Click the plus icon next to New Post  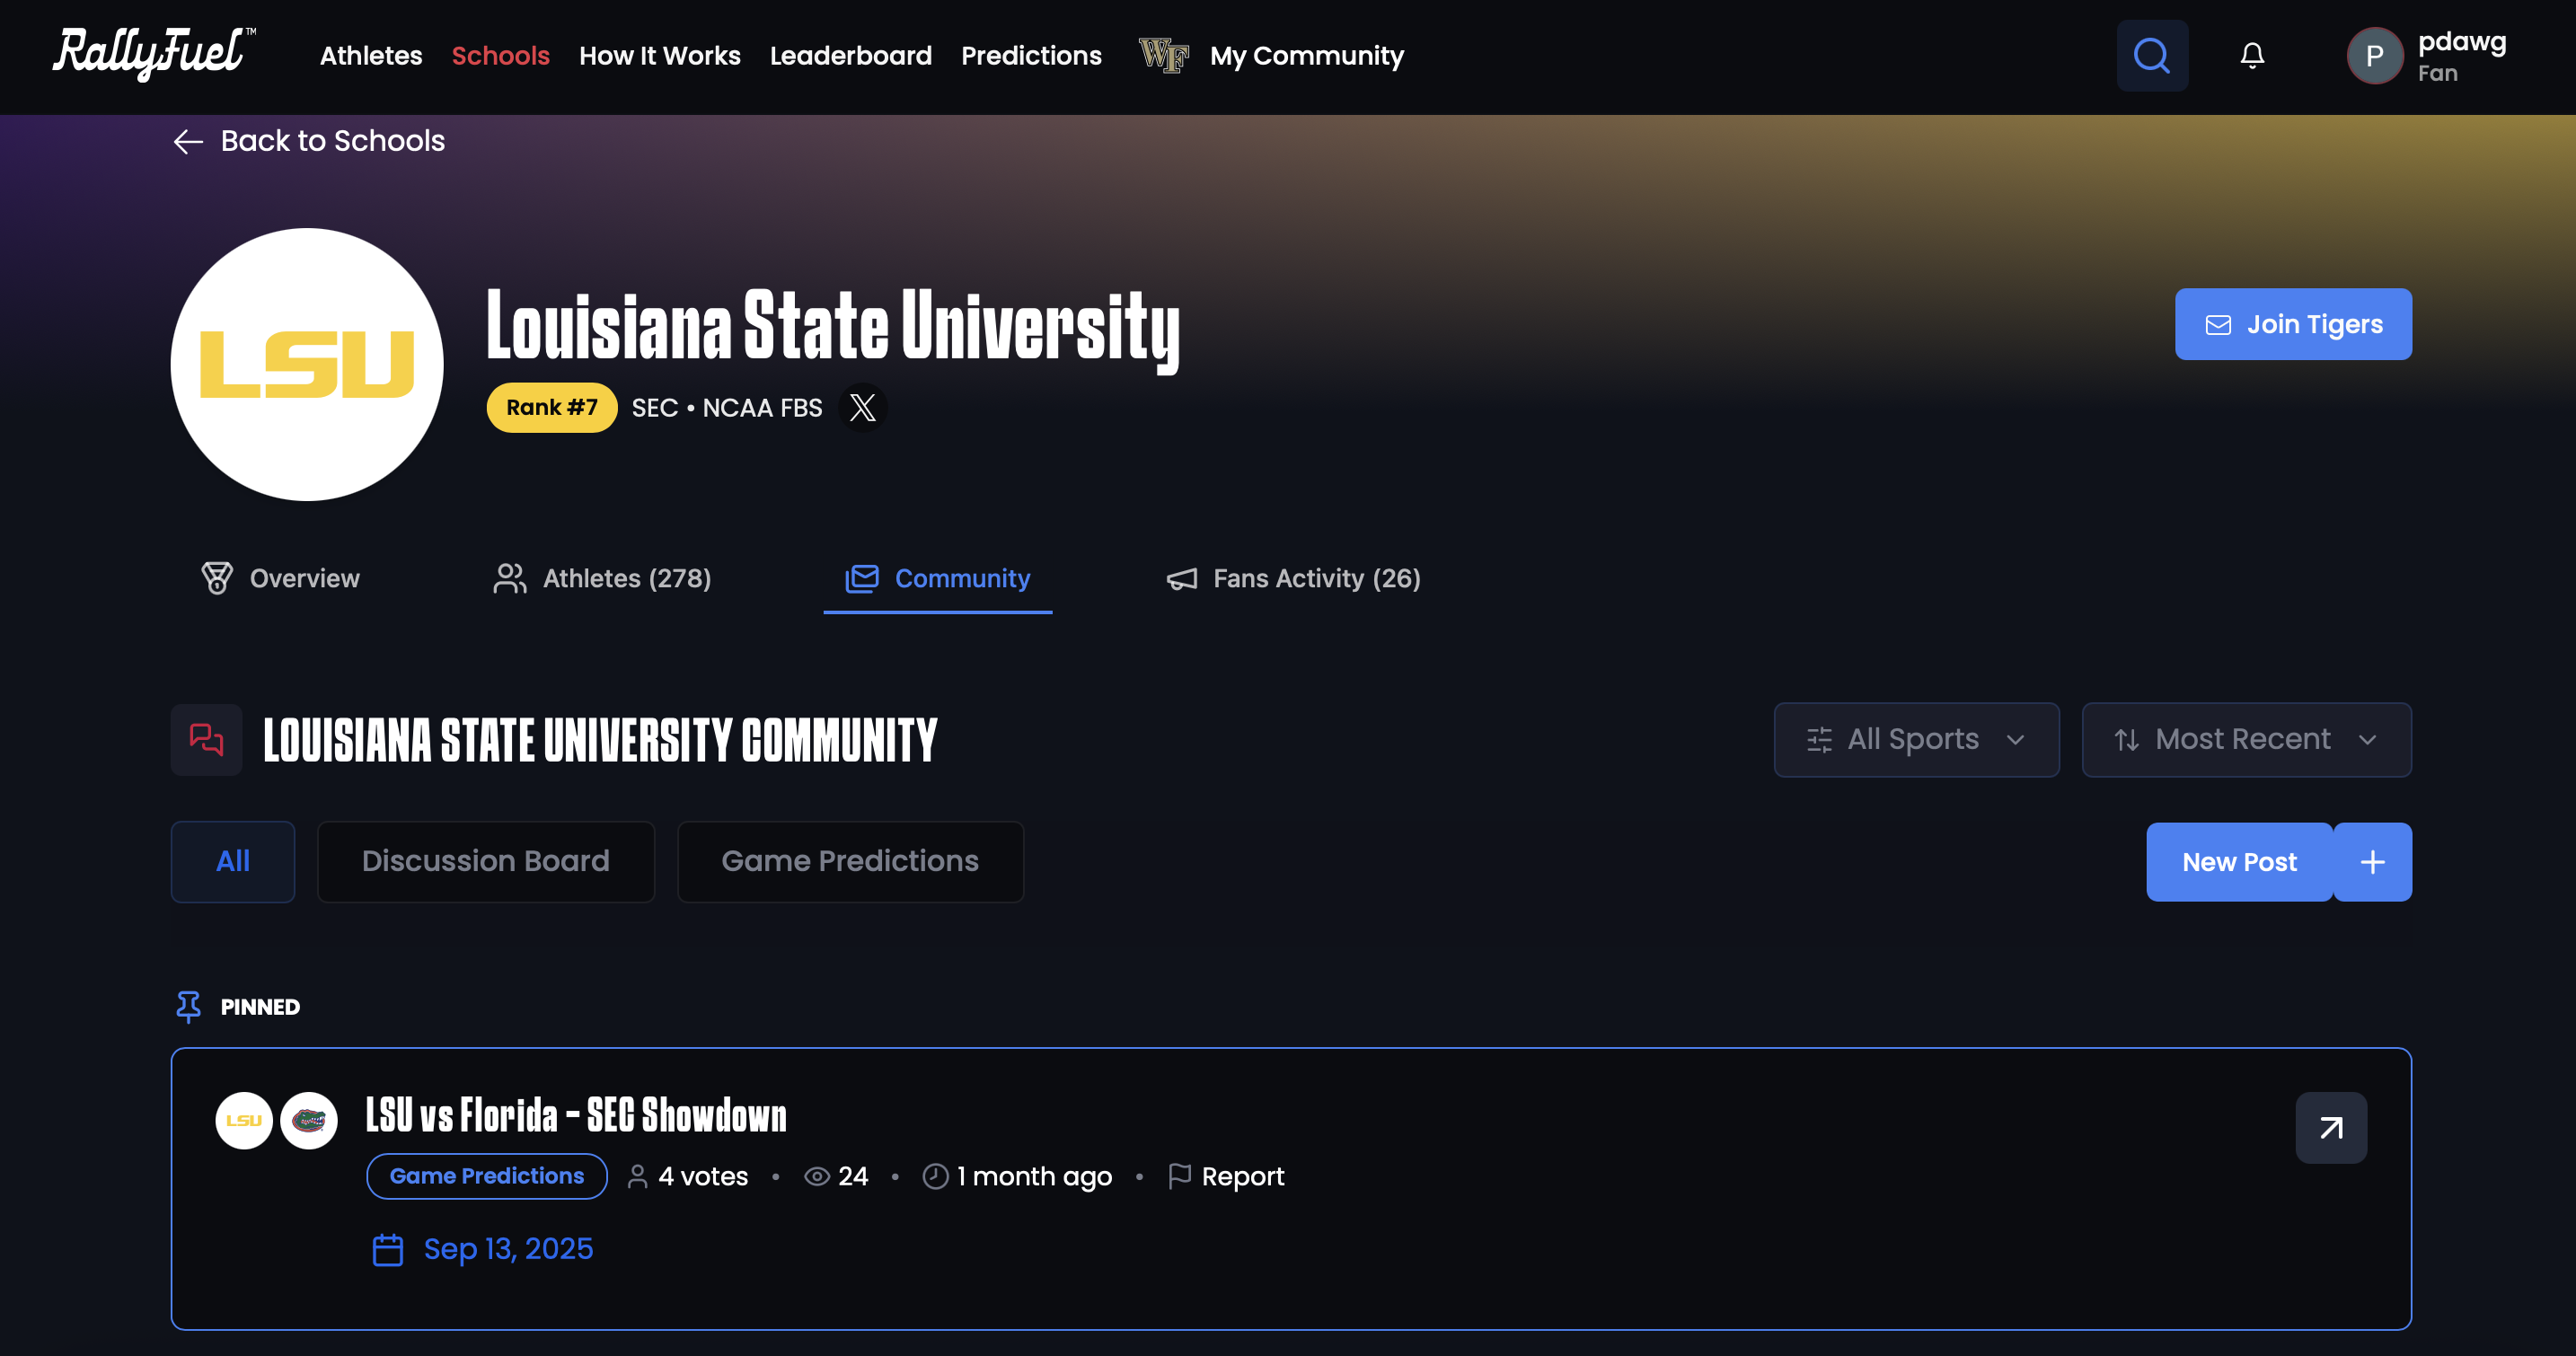tap(2373, 862)
